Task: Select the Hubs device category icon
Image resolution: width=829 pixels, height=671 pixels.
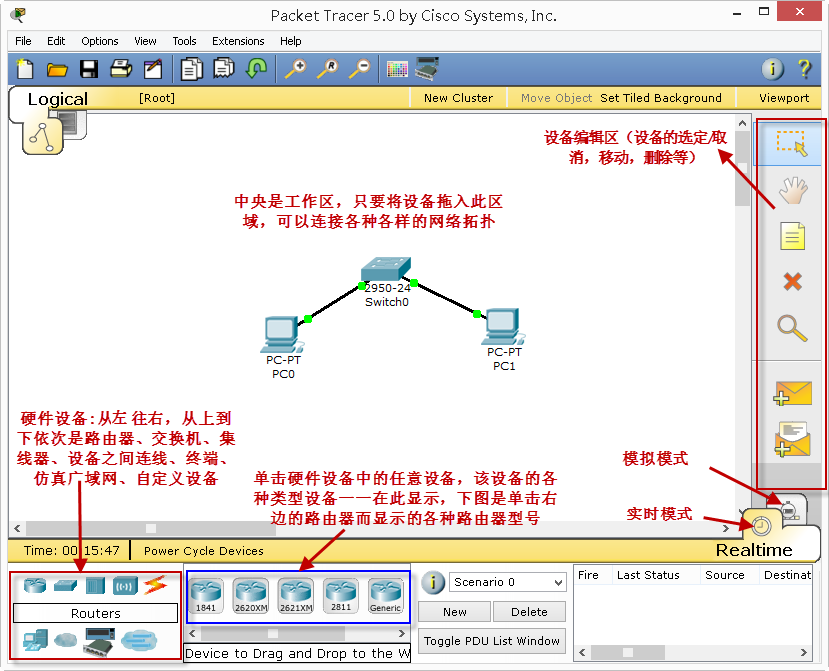Action: coord(95,586)
